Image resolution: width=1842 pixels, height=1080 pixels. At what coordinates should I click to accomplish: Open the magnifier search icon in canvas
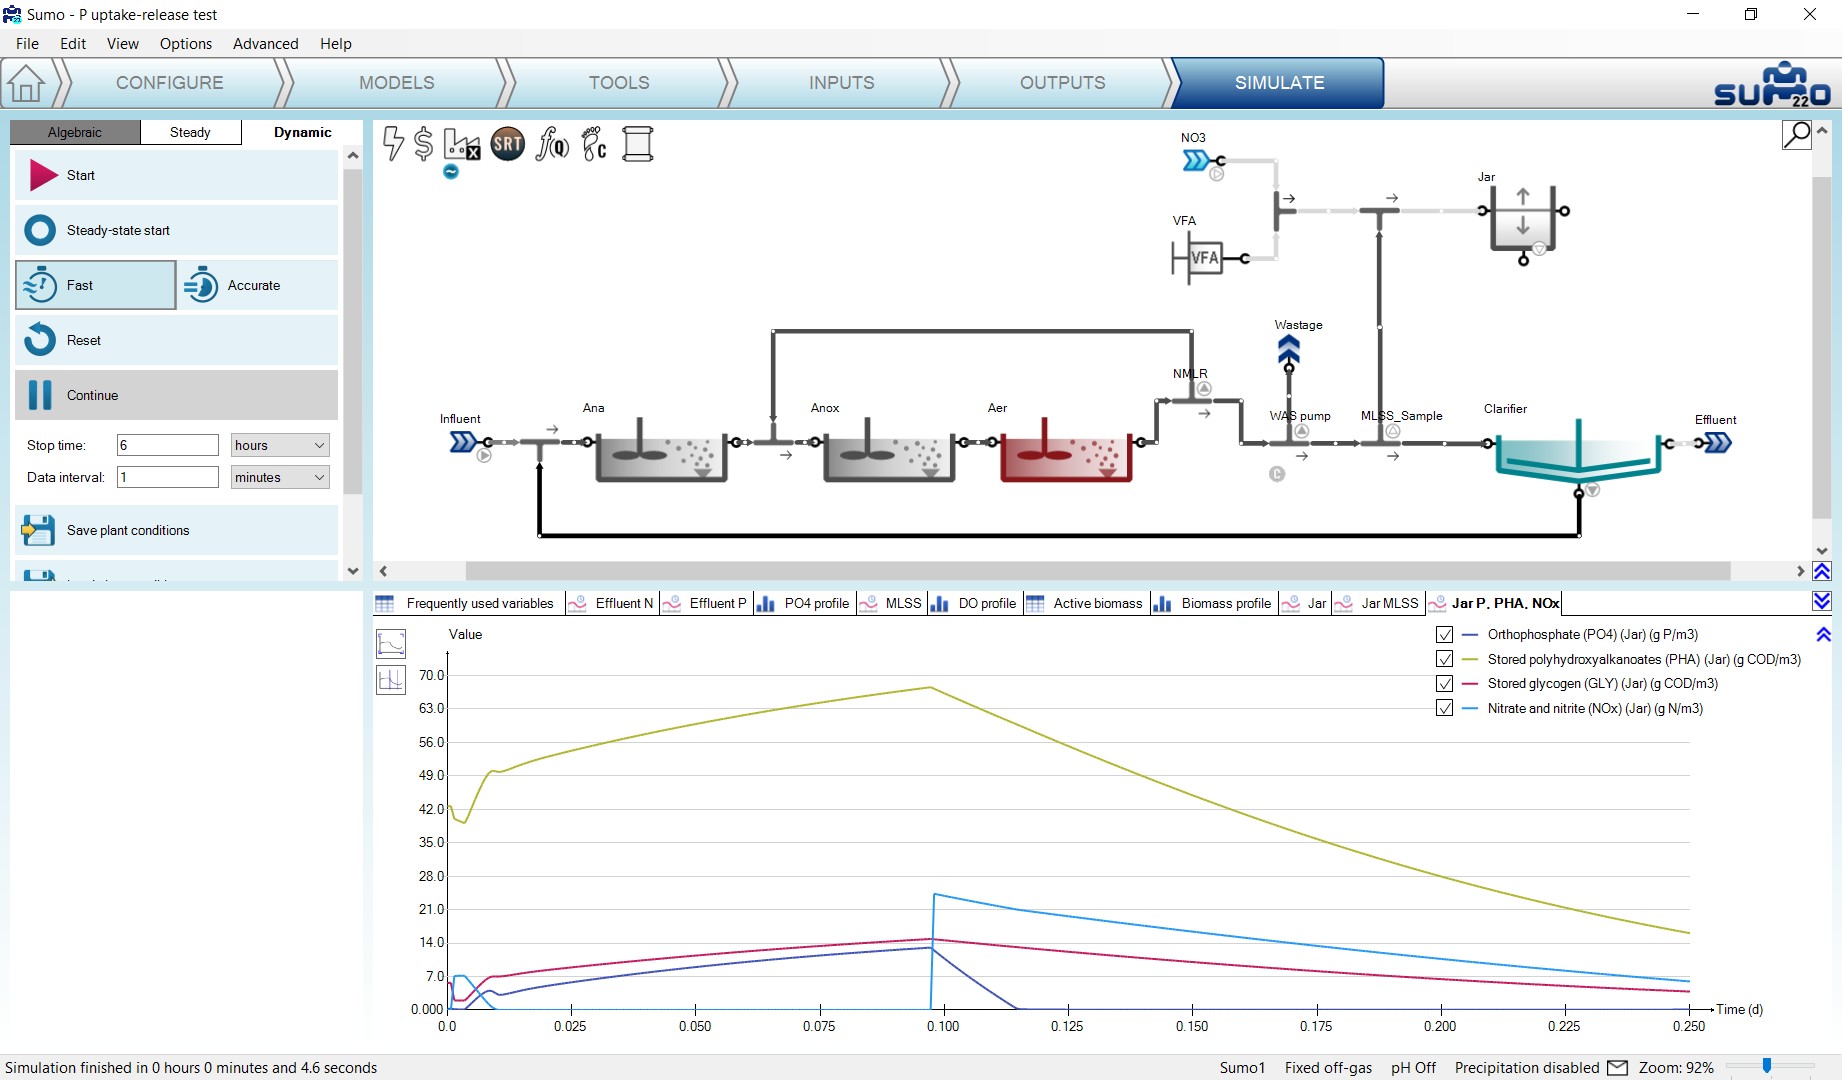point(1796,134)
